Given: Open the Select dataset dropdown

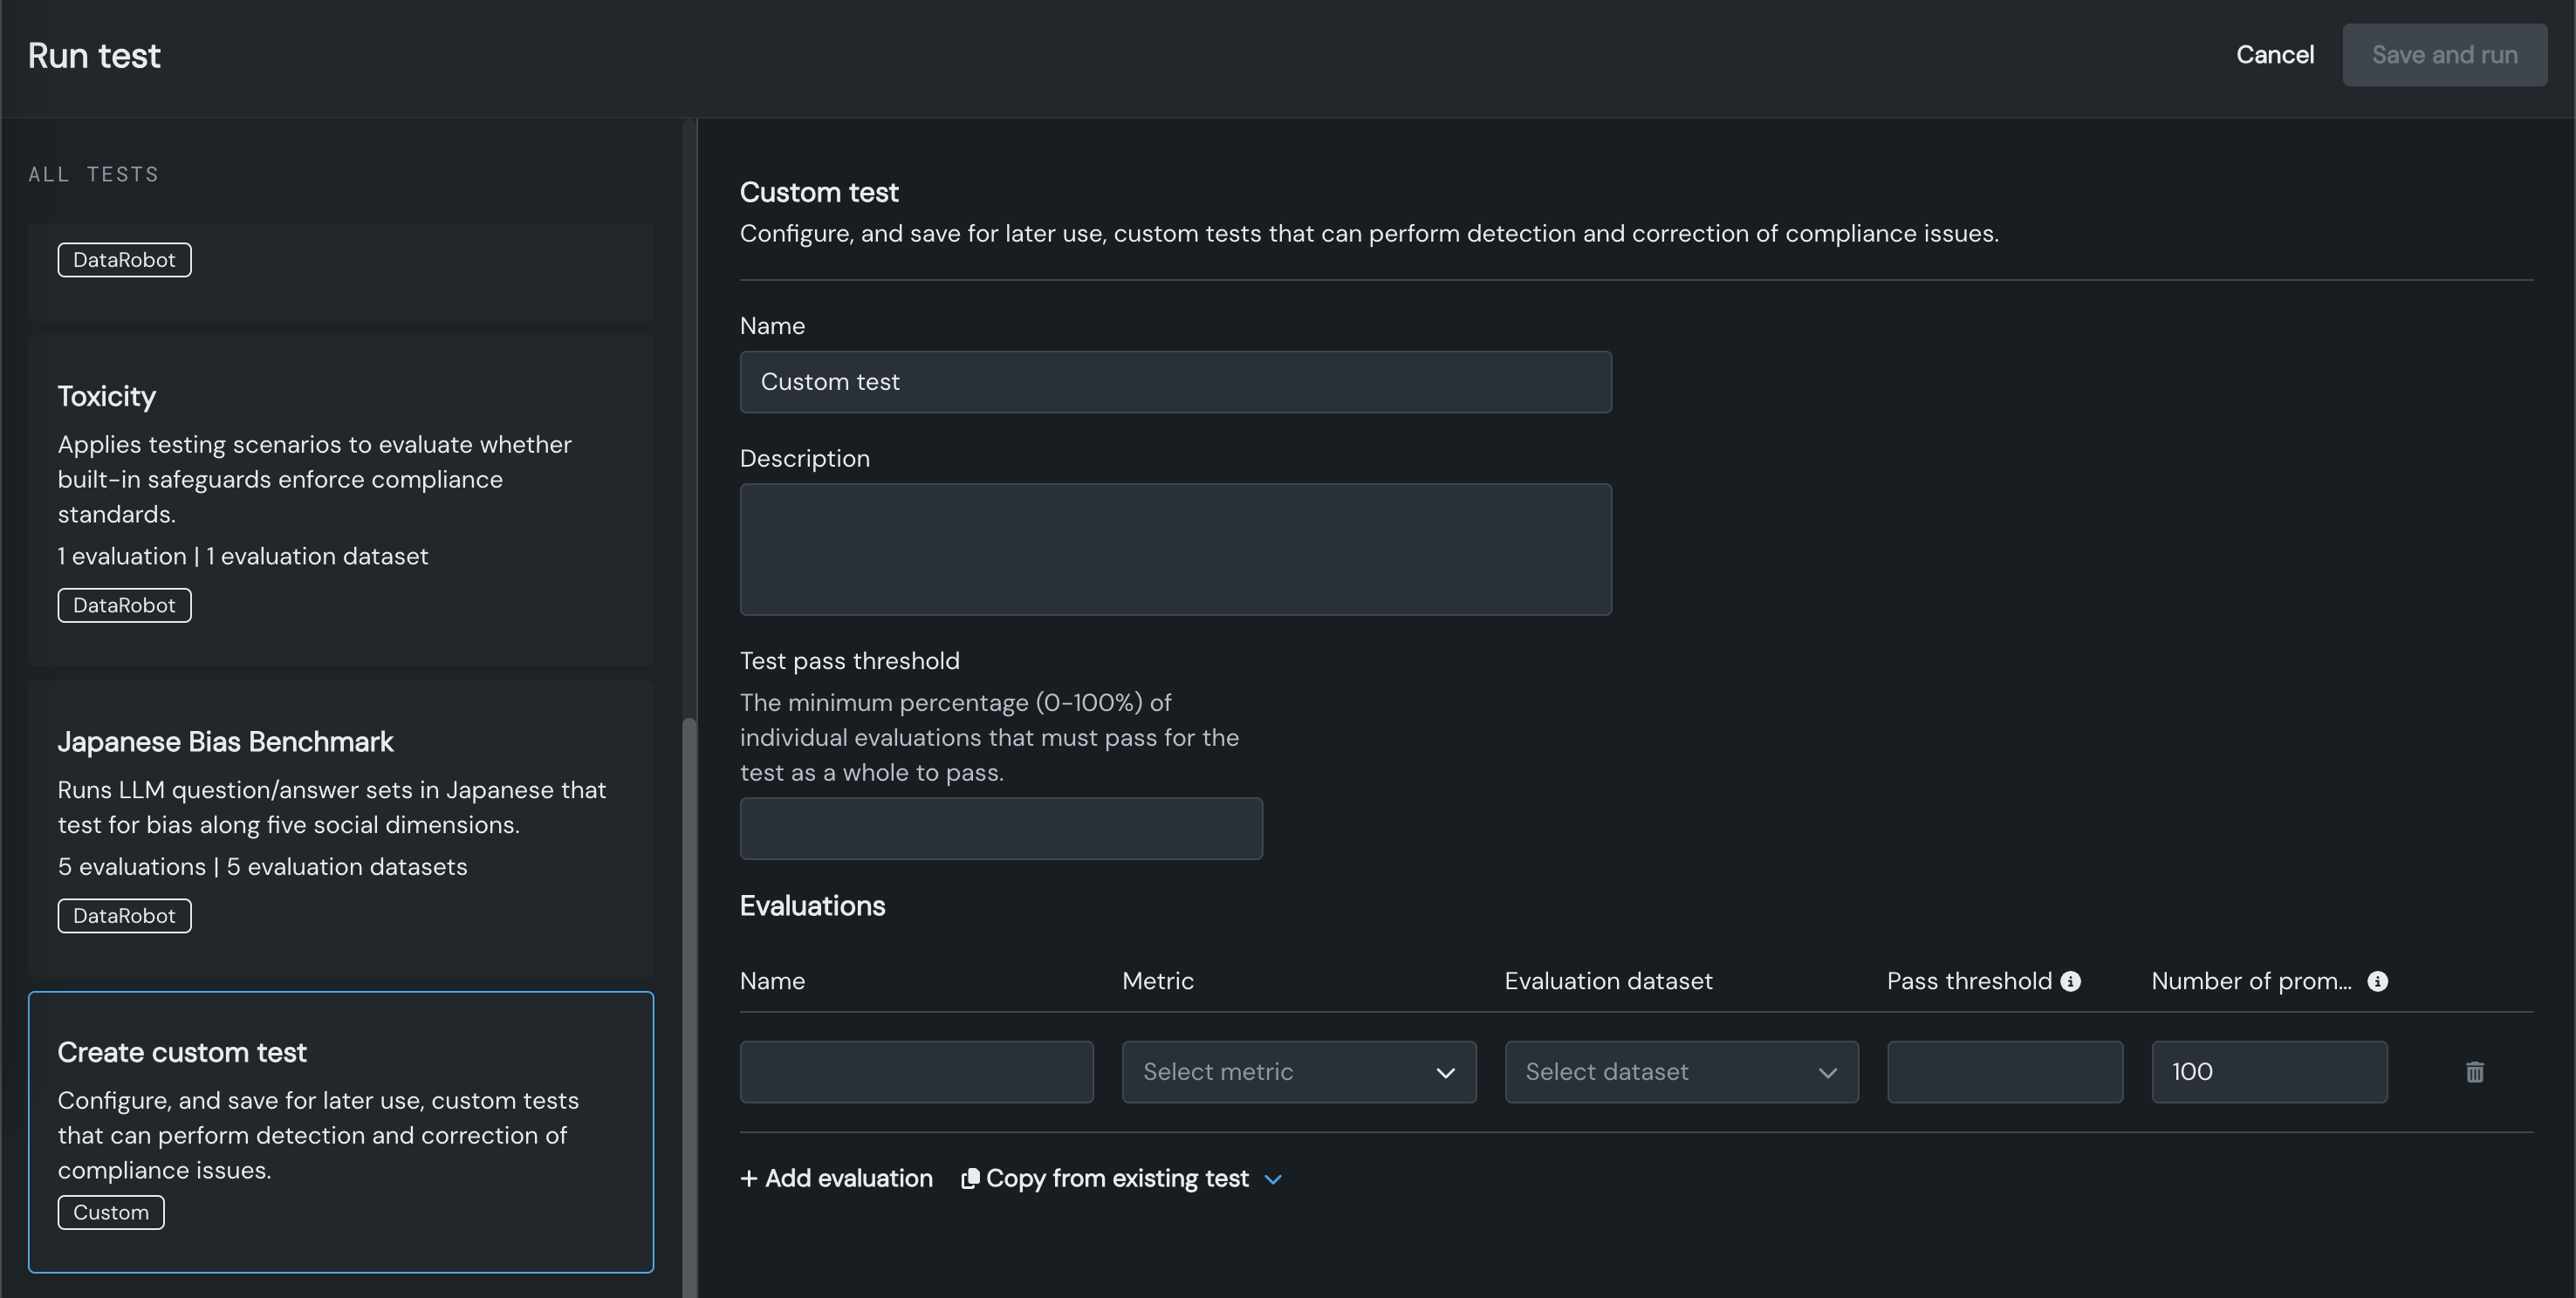Looking at the screenshot, I should pos(1681,1072).
